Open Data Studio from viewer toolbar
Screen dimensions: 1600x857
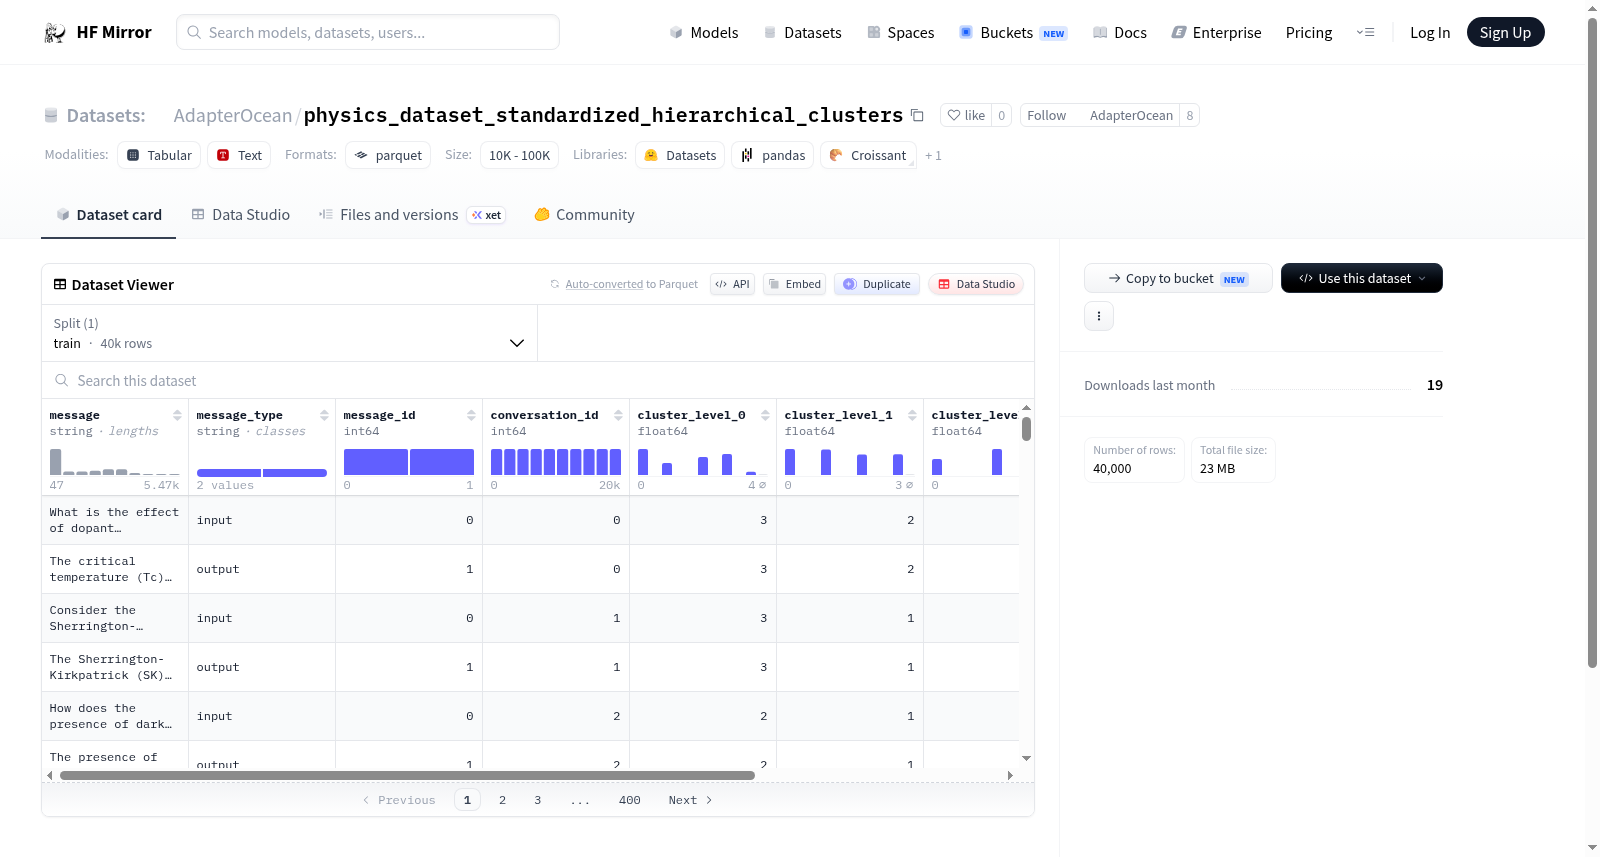click(x=976, y=284)
